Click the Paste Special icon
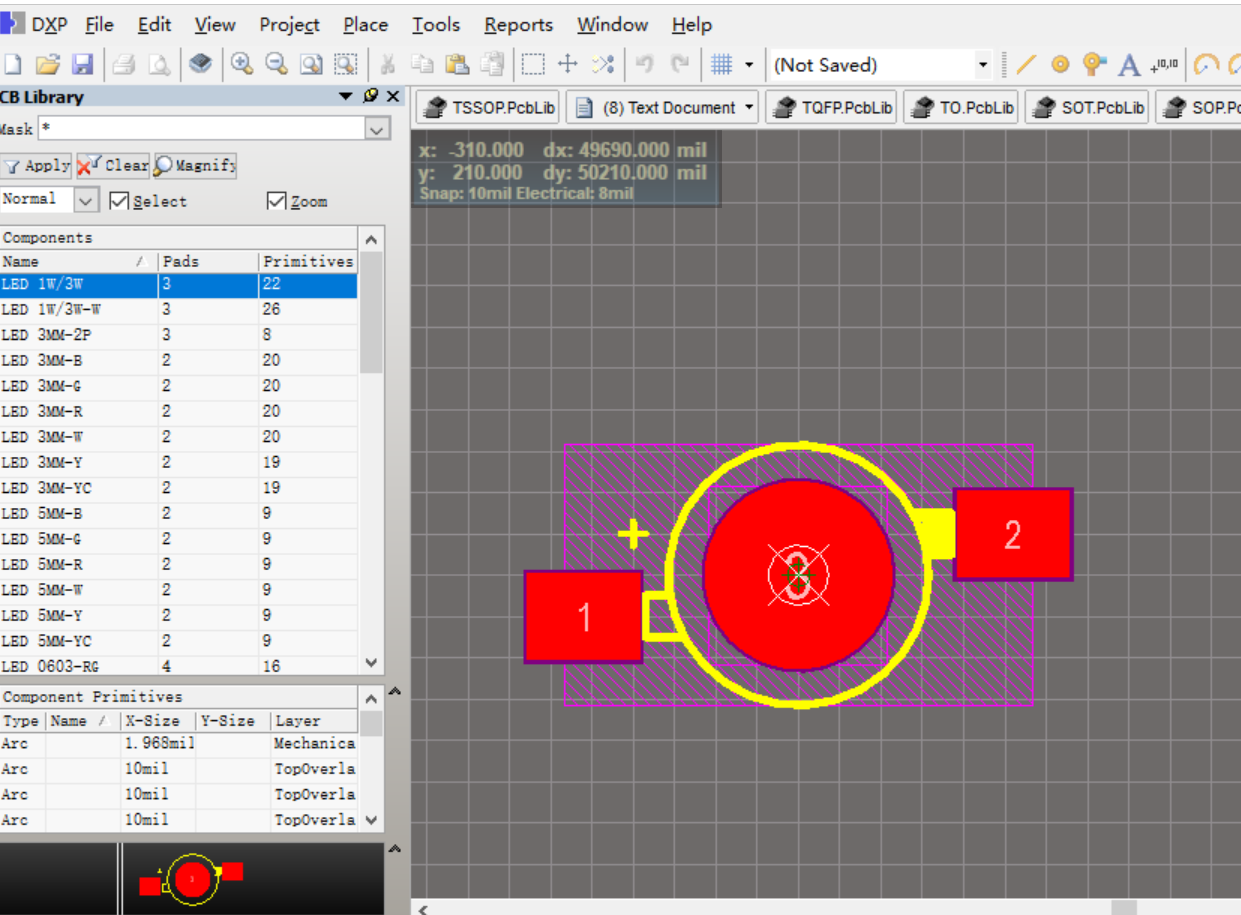 [x=492, y=65]
